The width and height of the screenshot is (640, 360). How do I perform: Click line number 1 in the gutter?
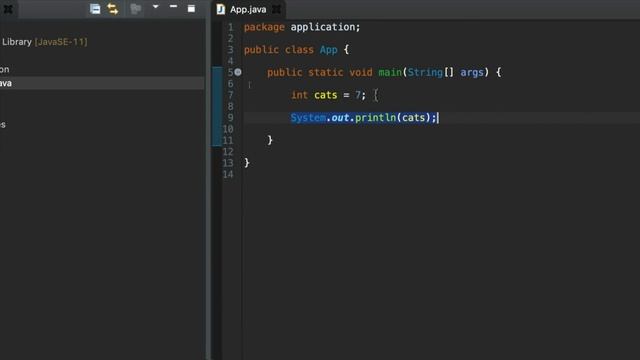pos(231,27)
